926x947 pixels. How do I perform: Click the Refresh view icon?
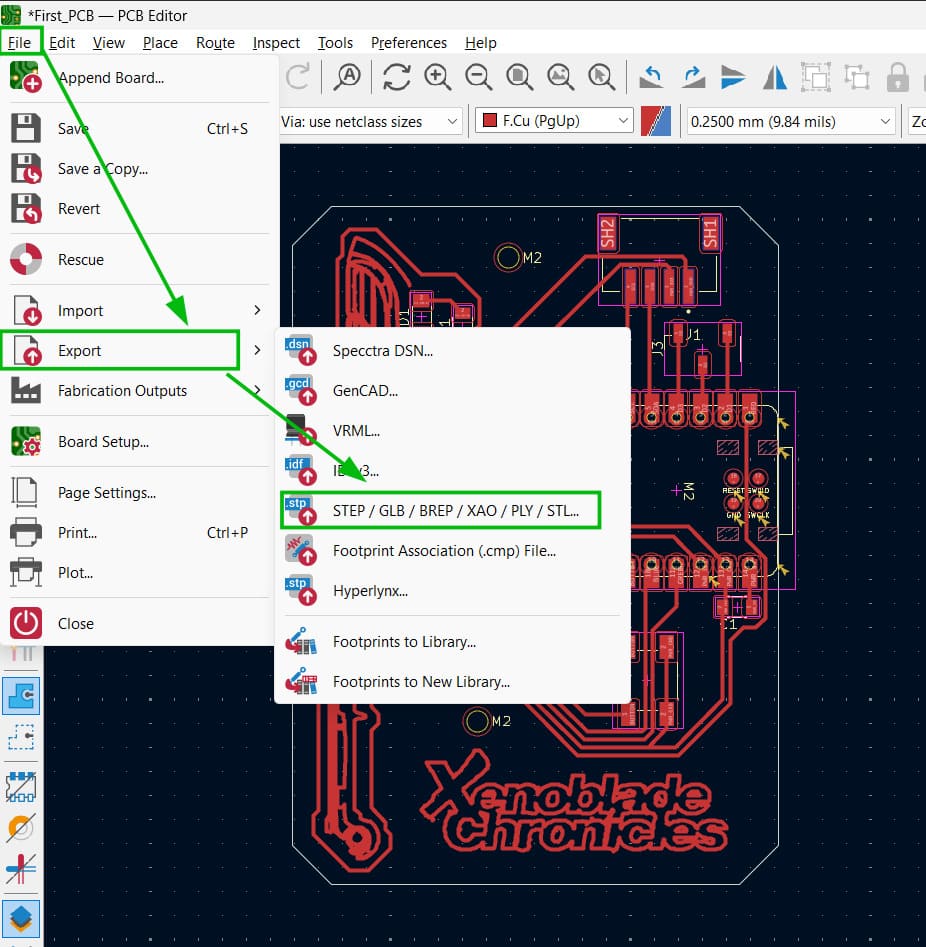tap(397, 77)
